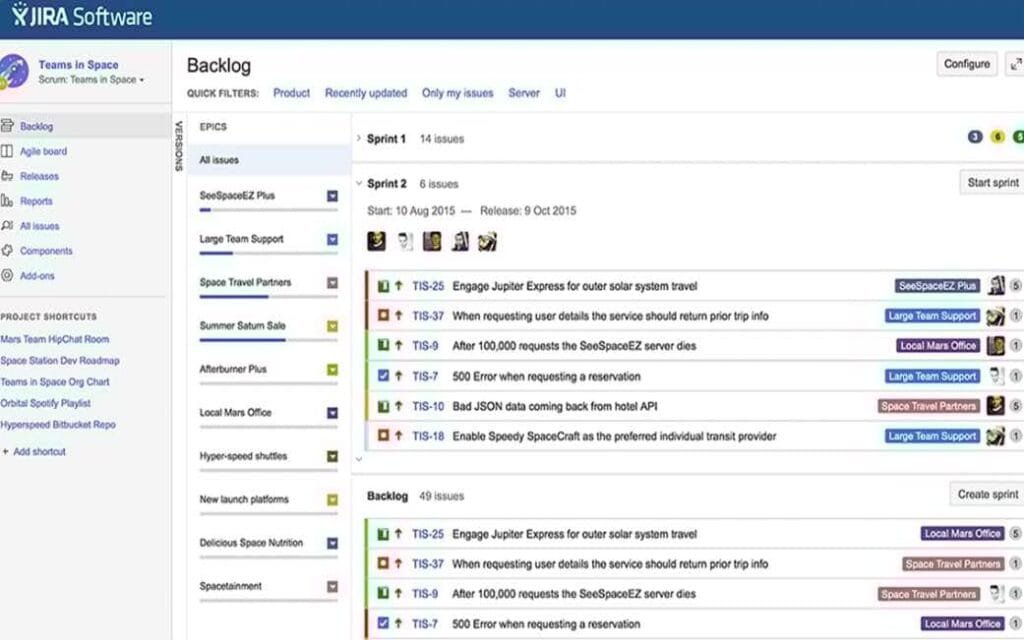The image size is (1024, 640).
Task: Expand Sprint 1 with the chevron
Action: point(359,138)
